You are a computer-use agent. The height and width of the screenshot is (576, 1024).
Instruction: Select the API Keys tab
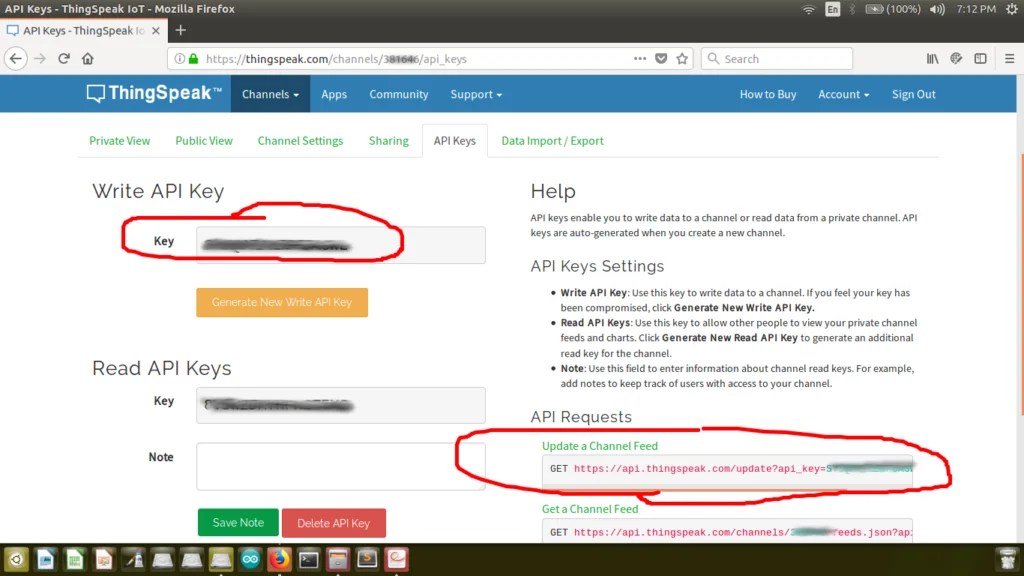click(455, 140)
